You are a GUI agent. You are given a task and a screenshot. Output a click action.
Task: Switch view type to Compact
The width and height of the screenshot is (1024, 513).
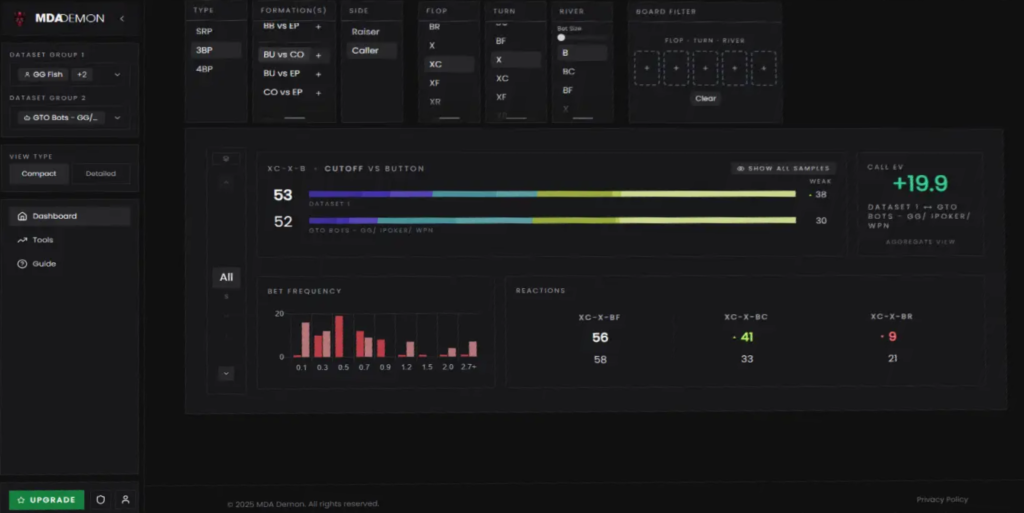point(39,174)
